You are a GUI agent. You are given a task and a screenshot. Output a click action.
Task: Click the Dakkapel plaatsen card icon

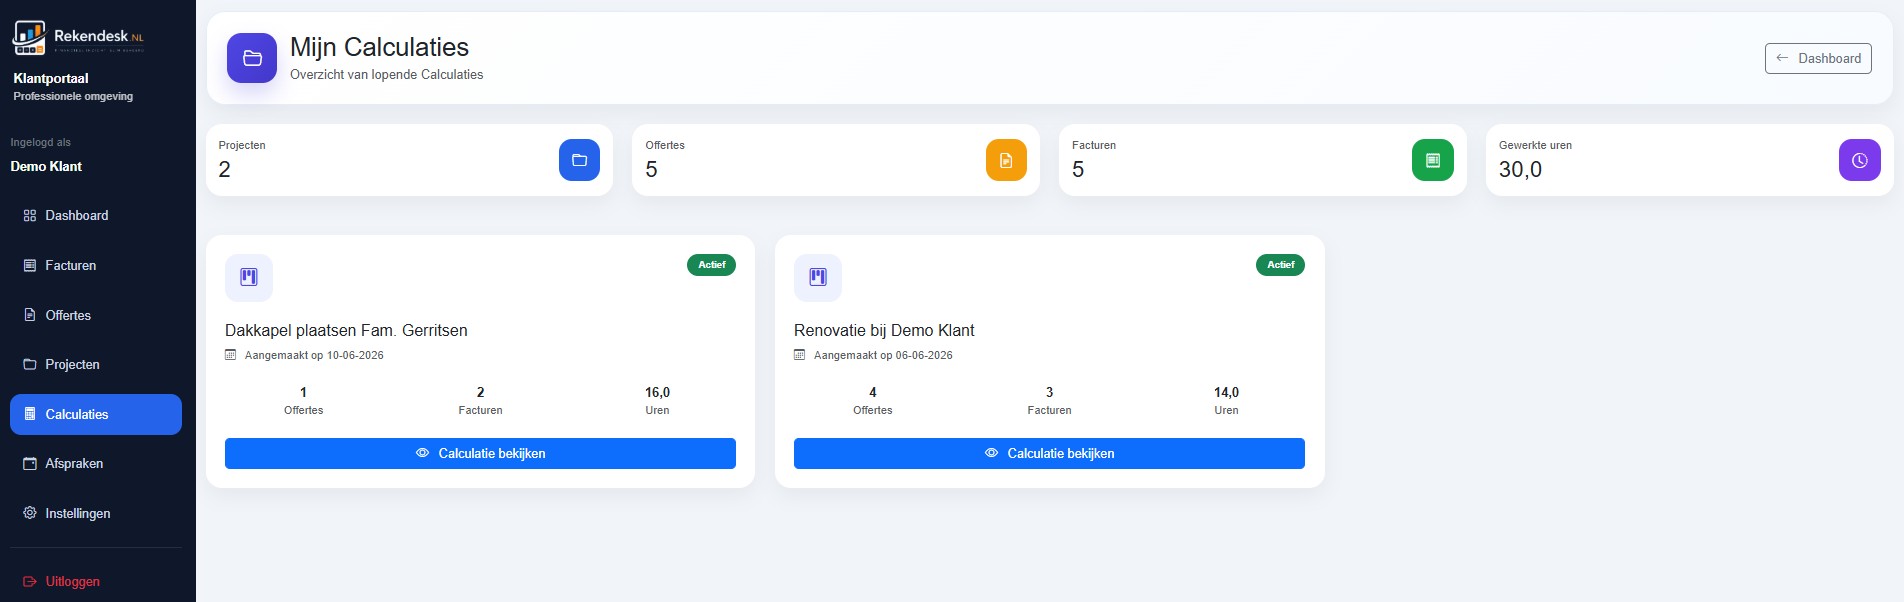pyautogui.click(x=249, y=277)
